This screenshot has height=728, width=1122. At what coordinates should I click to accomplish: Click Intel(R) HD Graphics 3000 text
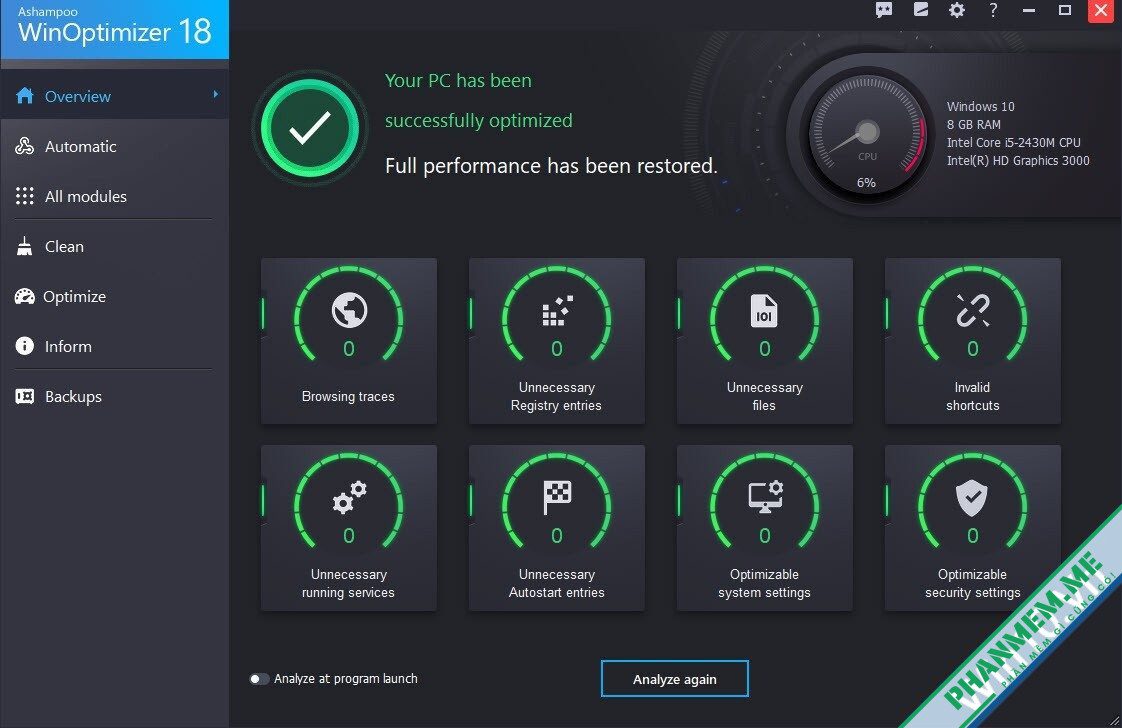(1018, 161)
